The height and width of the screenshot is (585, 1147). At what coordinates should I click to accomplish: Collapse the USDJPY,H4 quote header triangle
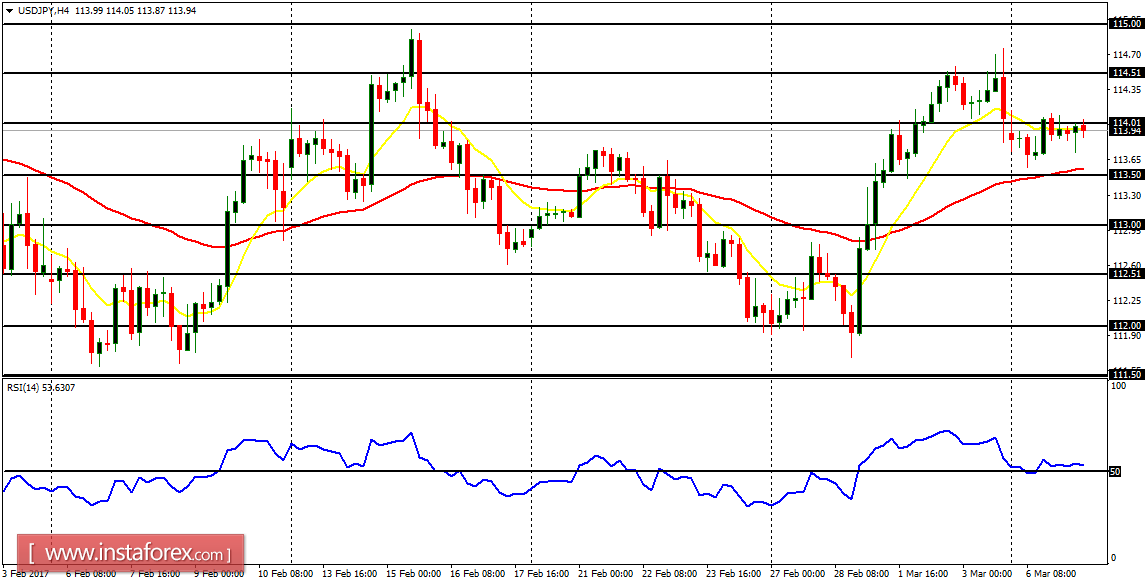pyautogui.click(x=10, y=8)
